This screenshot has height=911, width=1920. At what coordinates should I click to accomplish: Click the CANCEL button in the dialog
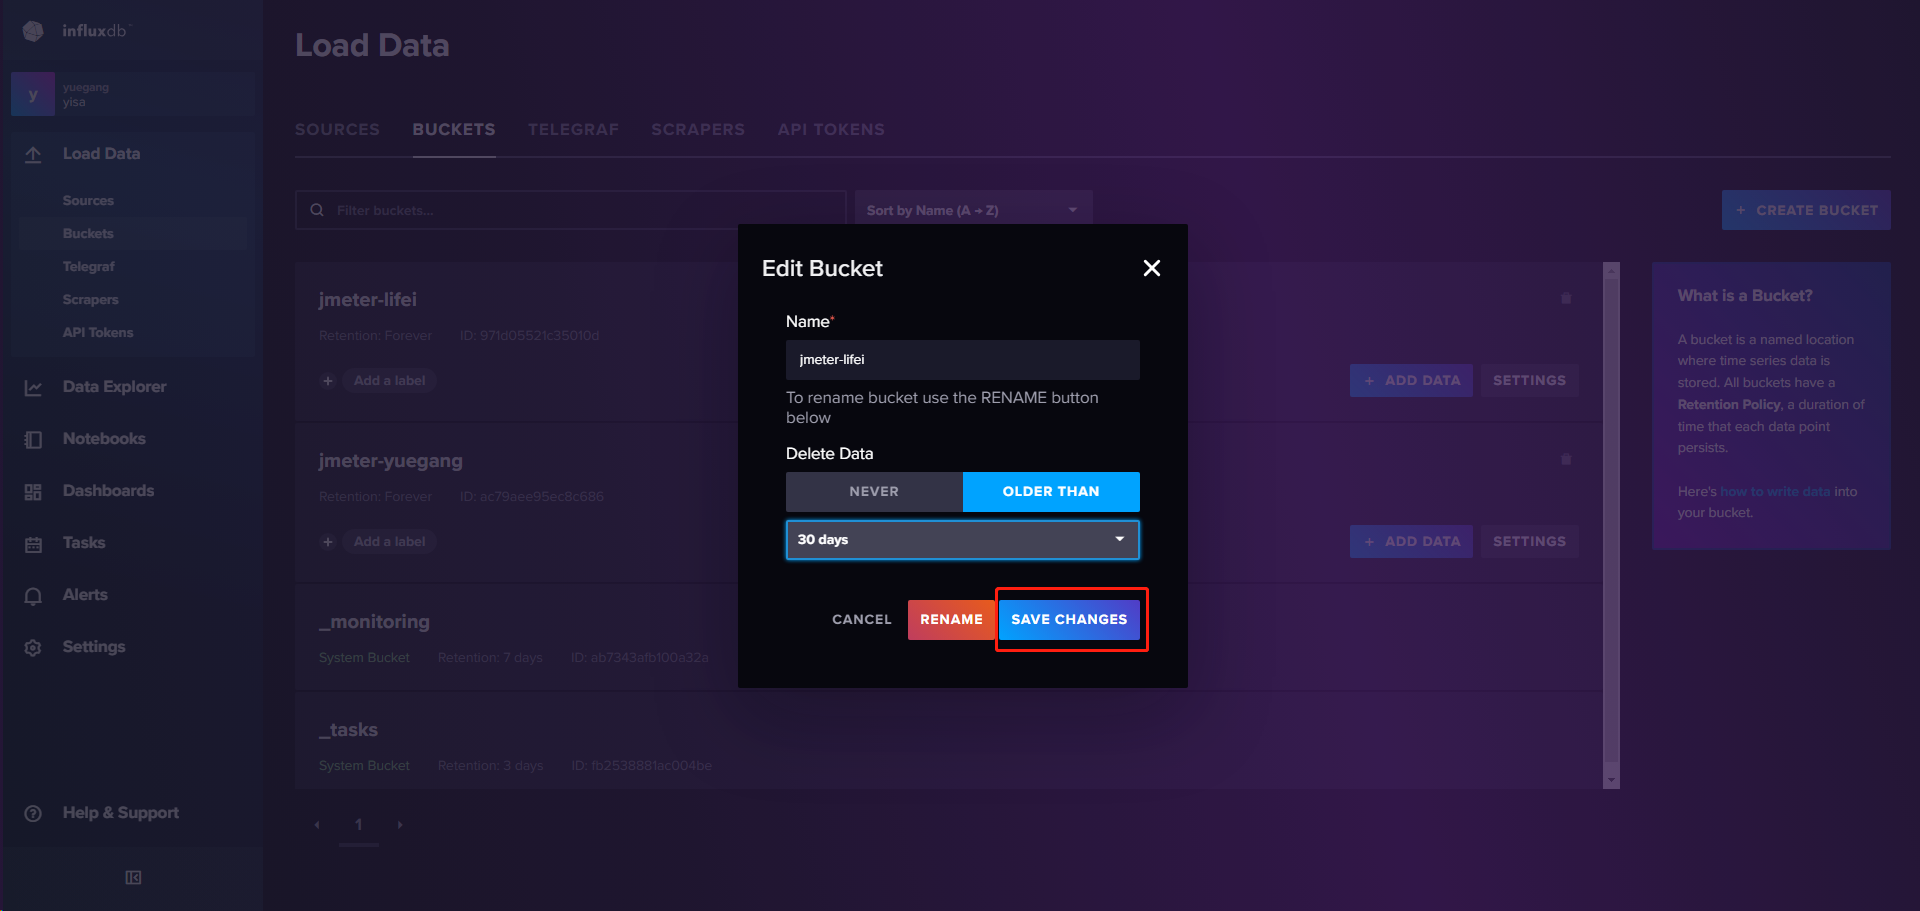[862, 620]
